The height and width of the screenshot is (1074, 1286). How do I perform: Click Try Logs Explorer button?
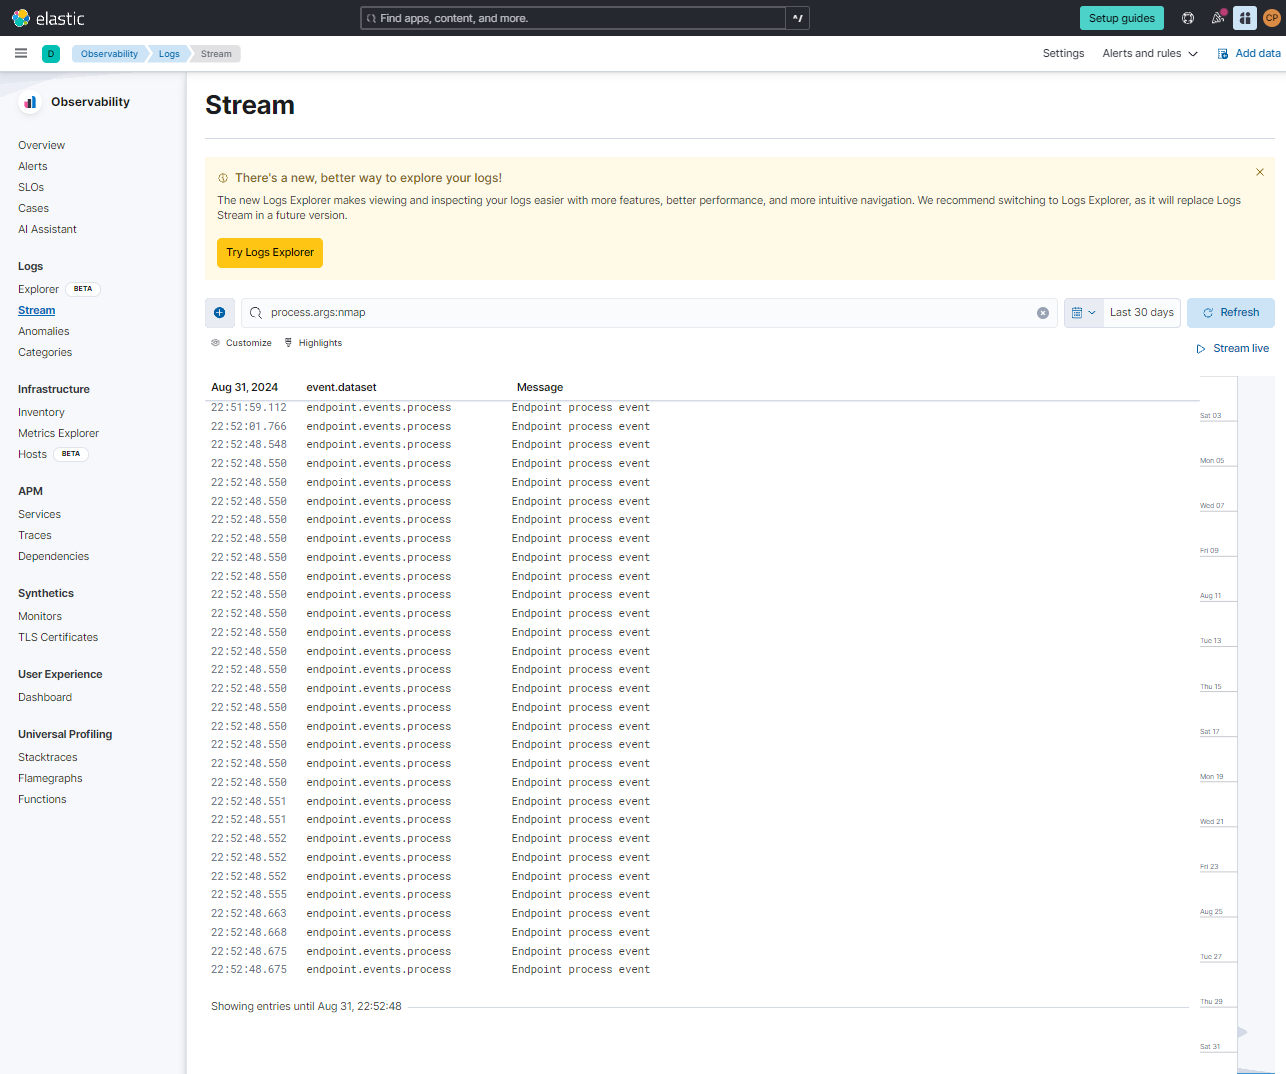click(x=270, y=253)
